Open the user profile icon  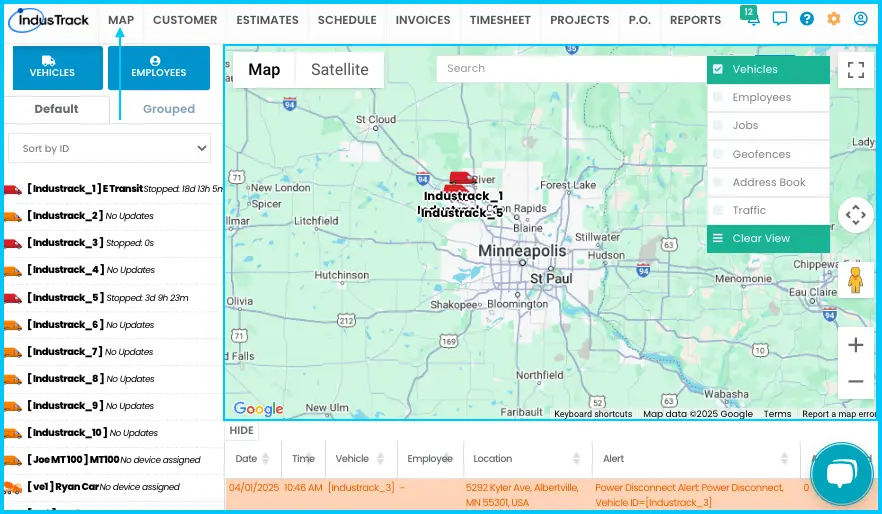861,19
